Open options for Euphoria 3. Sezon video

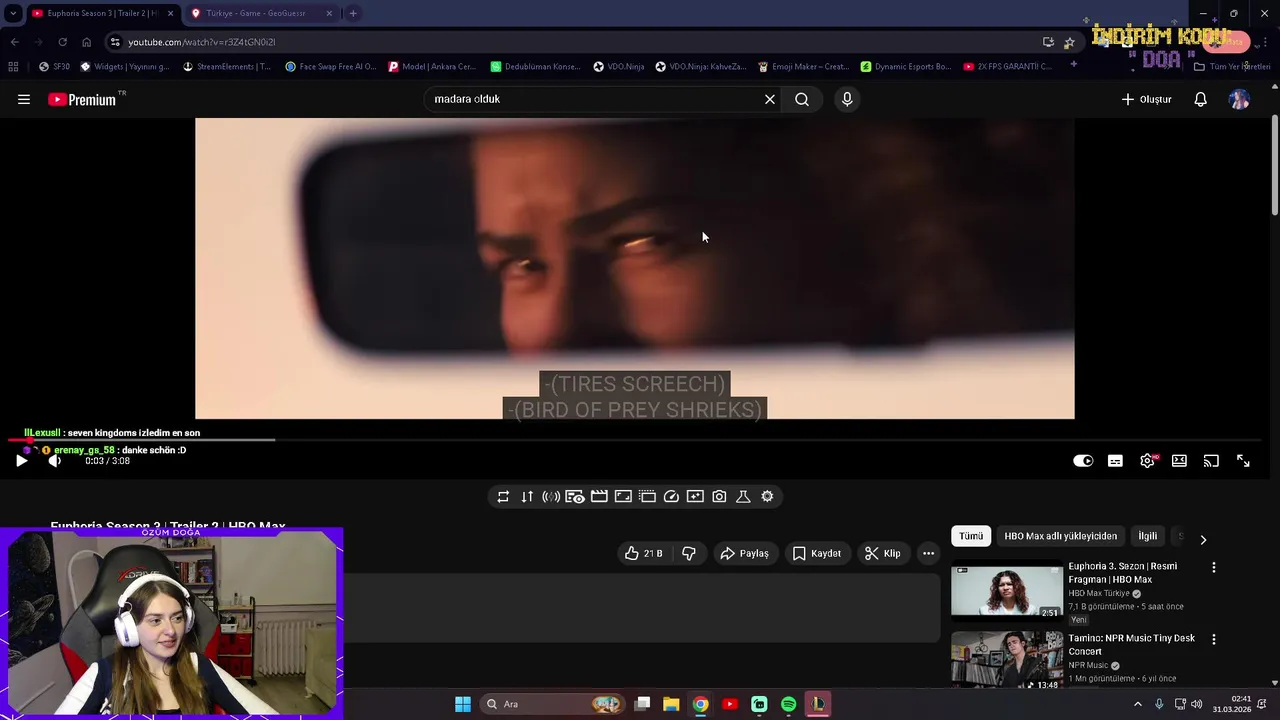click(x=1214, y=567)
